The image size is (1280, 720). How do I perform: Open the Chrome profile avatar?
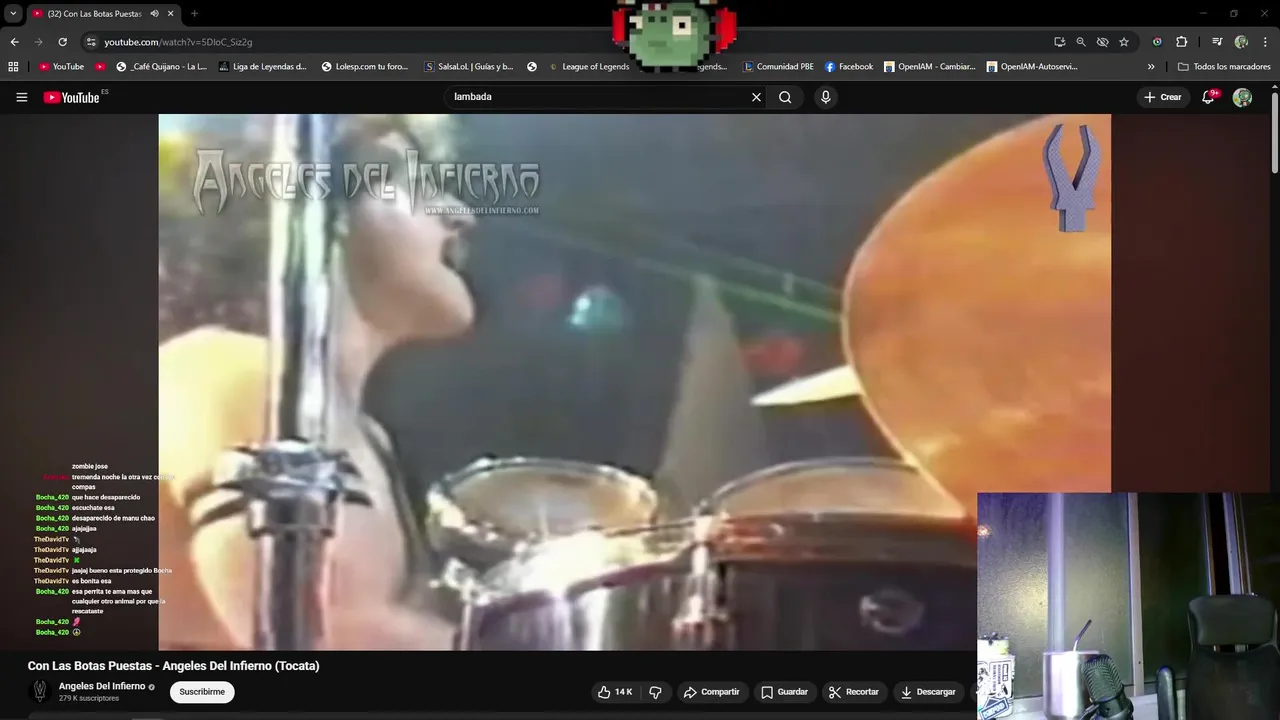click(1241, 42)
